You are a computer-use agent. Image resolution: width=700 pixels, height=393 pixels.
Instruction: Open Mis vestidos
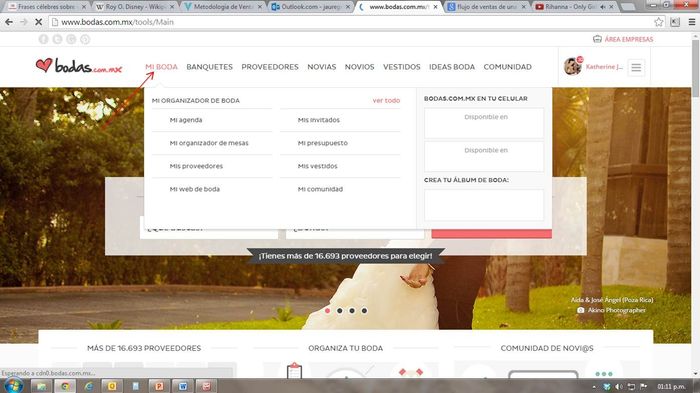[x=317, y=166]
